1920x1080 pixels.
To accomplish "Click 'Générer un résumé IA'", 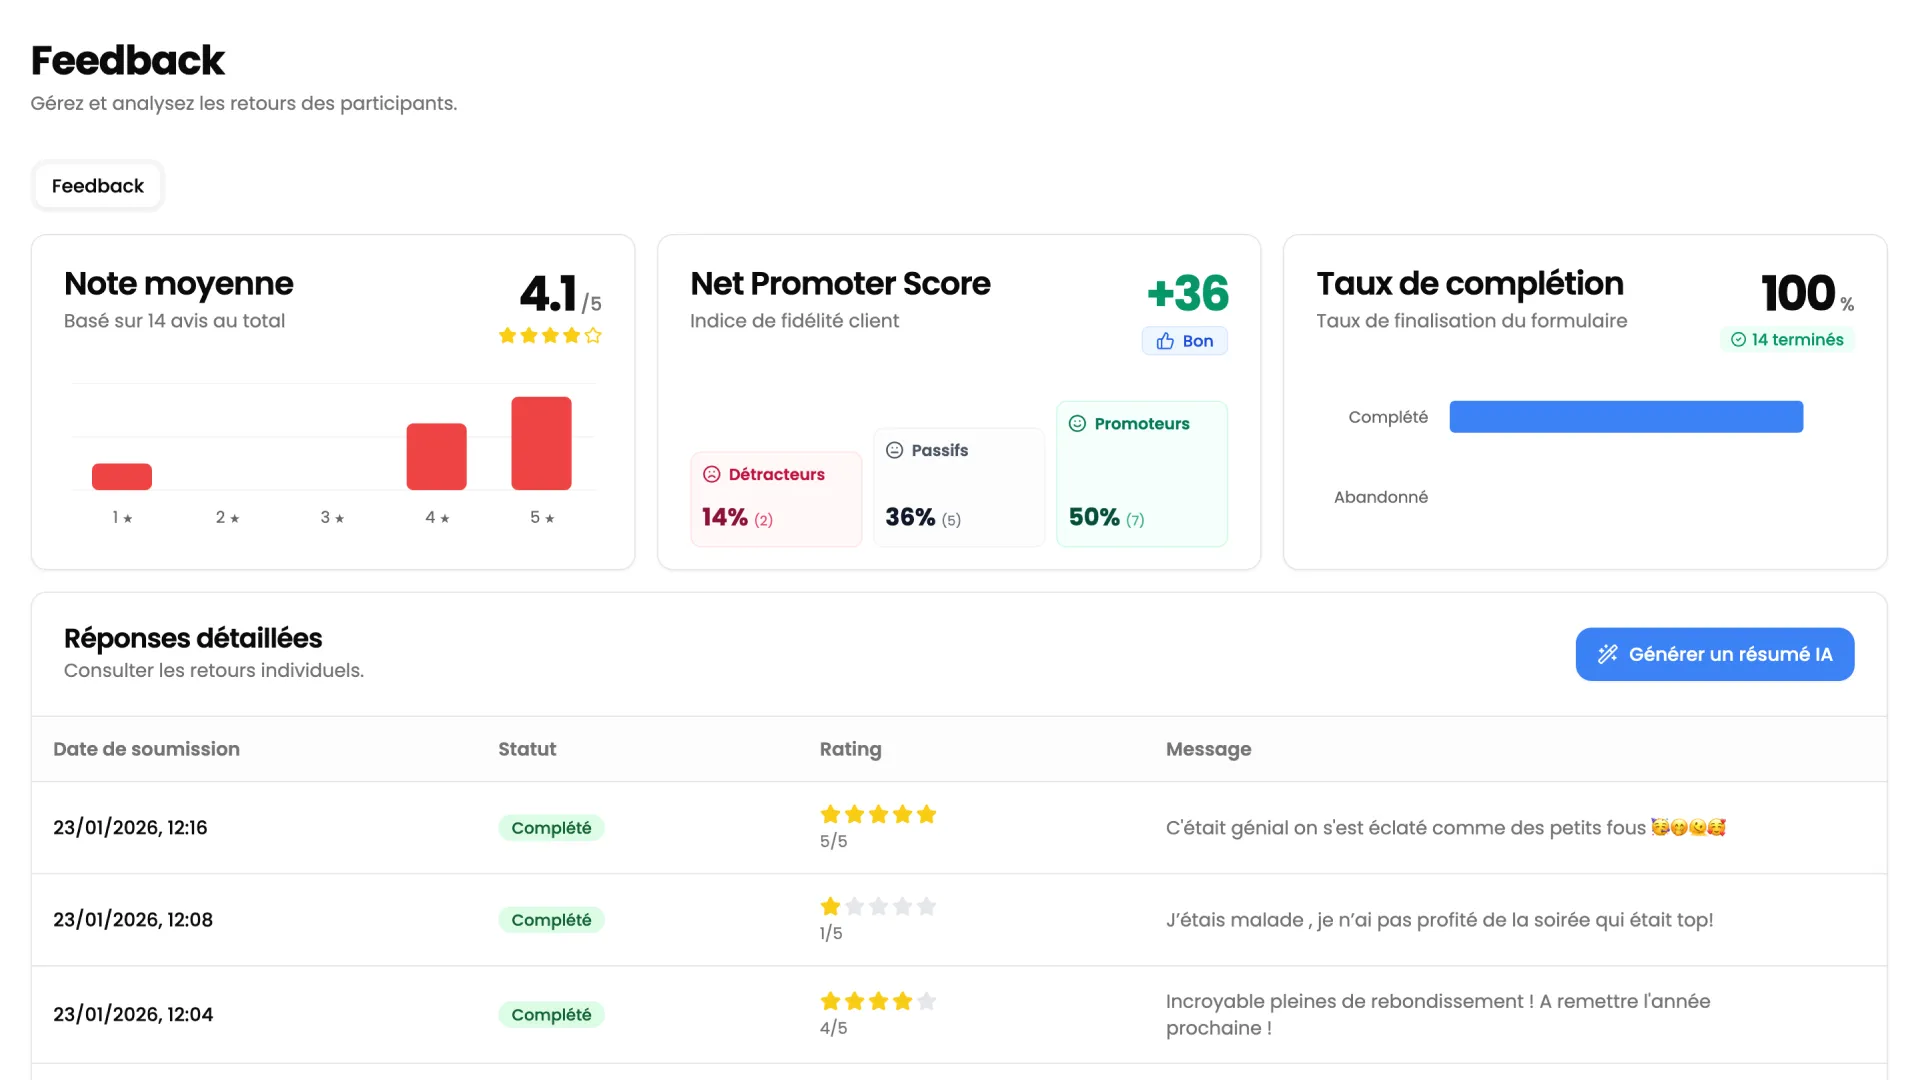I will 1714,654.
